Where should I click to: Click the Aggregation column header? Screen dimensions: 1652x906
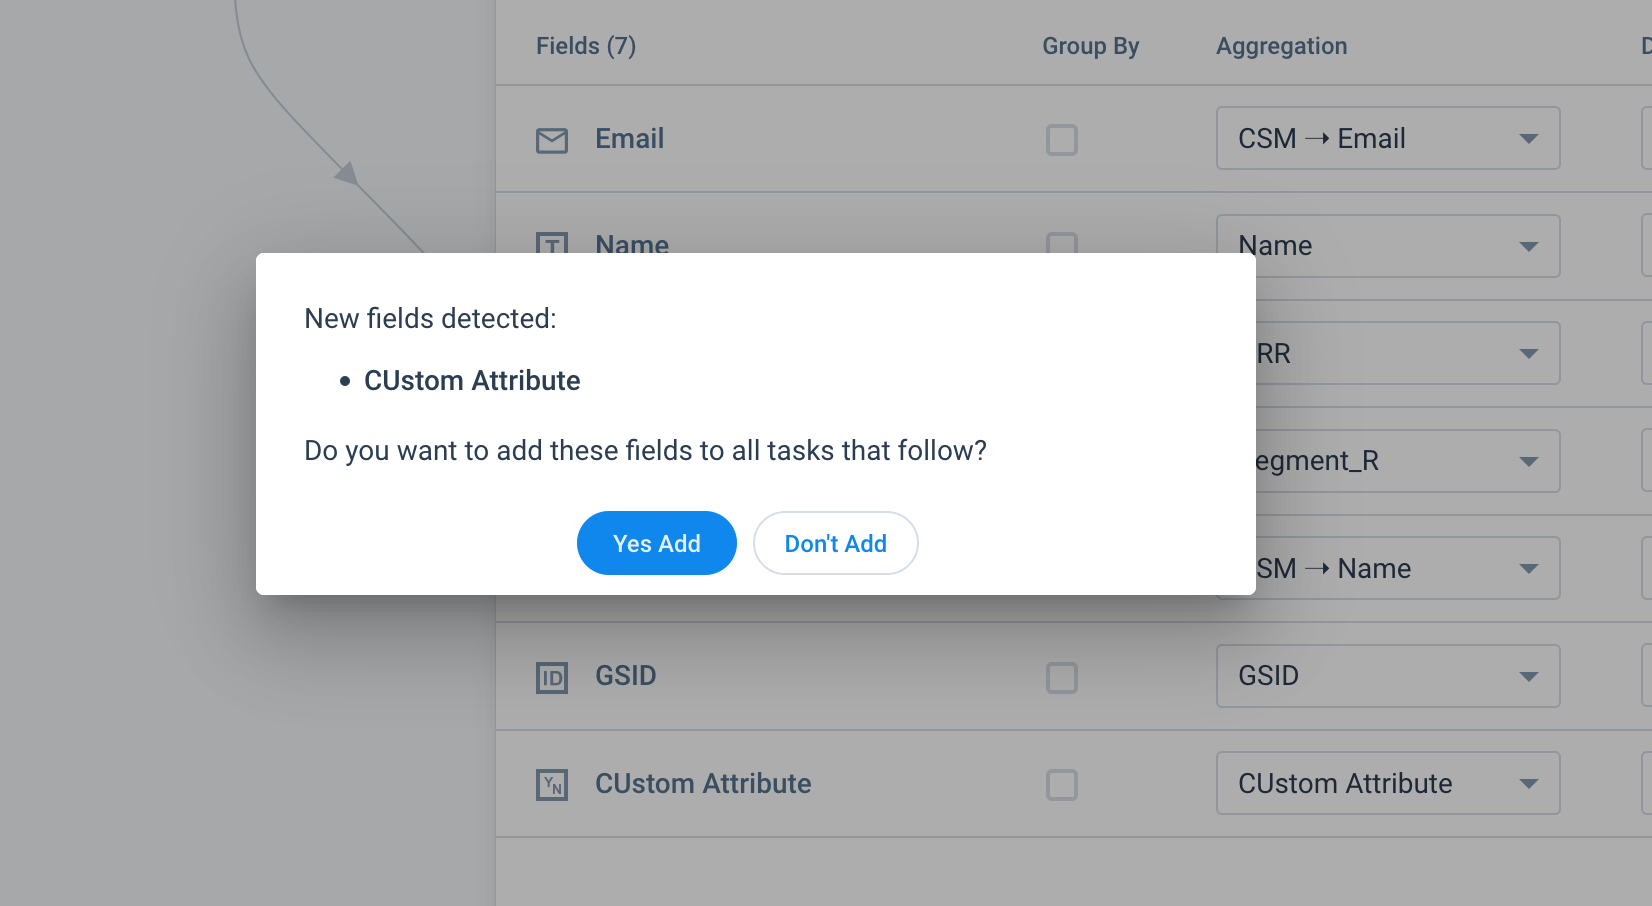(x=1282, y=46)
